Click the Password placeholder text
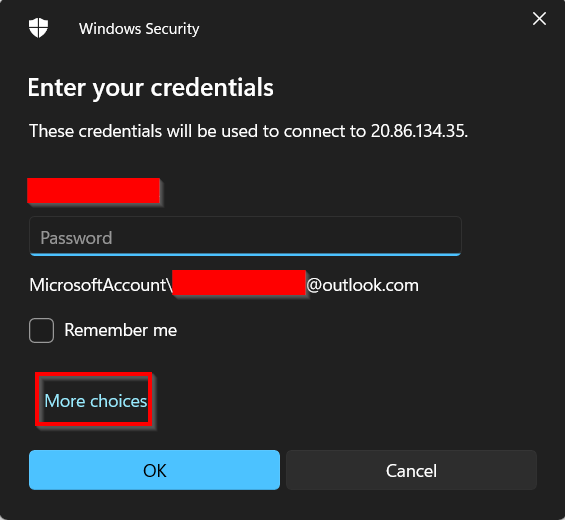This screenshot has width=565, height=520. click(x=76, y=238)
